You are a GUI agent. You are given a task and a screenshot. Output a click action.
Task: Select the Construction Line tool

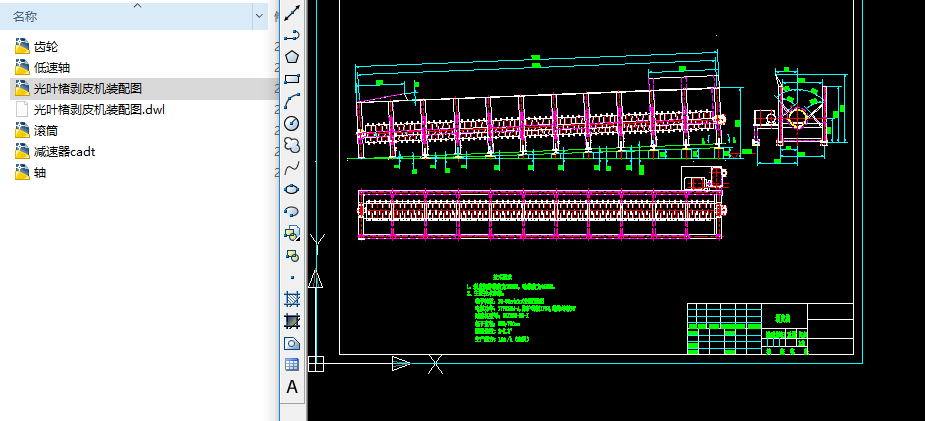pyautogui.click(x=292, y=12)
